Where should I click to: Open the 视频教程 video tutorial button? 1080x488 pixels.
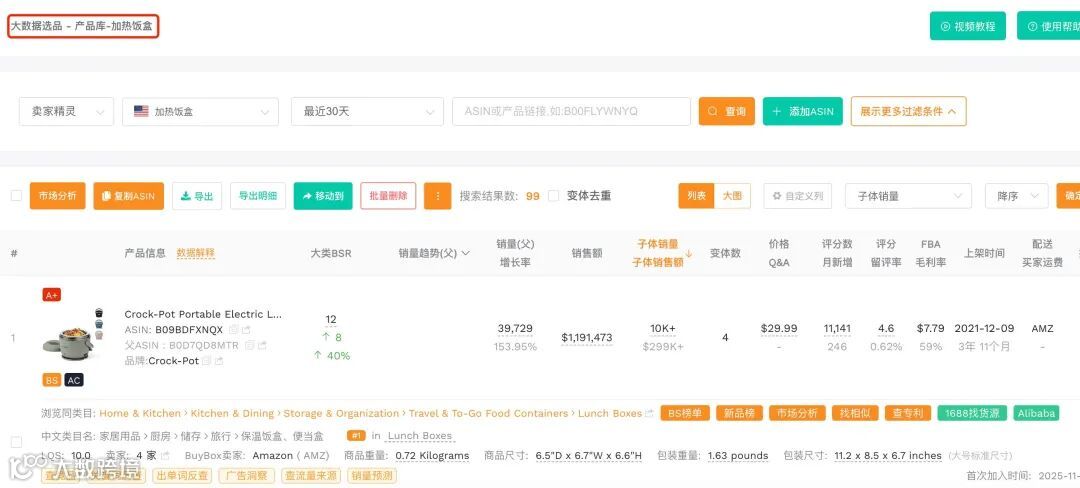click(968, 26)
